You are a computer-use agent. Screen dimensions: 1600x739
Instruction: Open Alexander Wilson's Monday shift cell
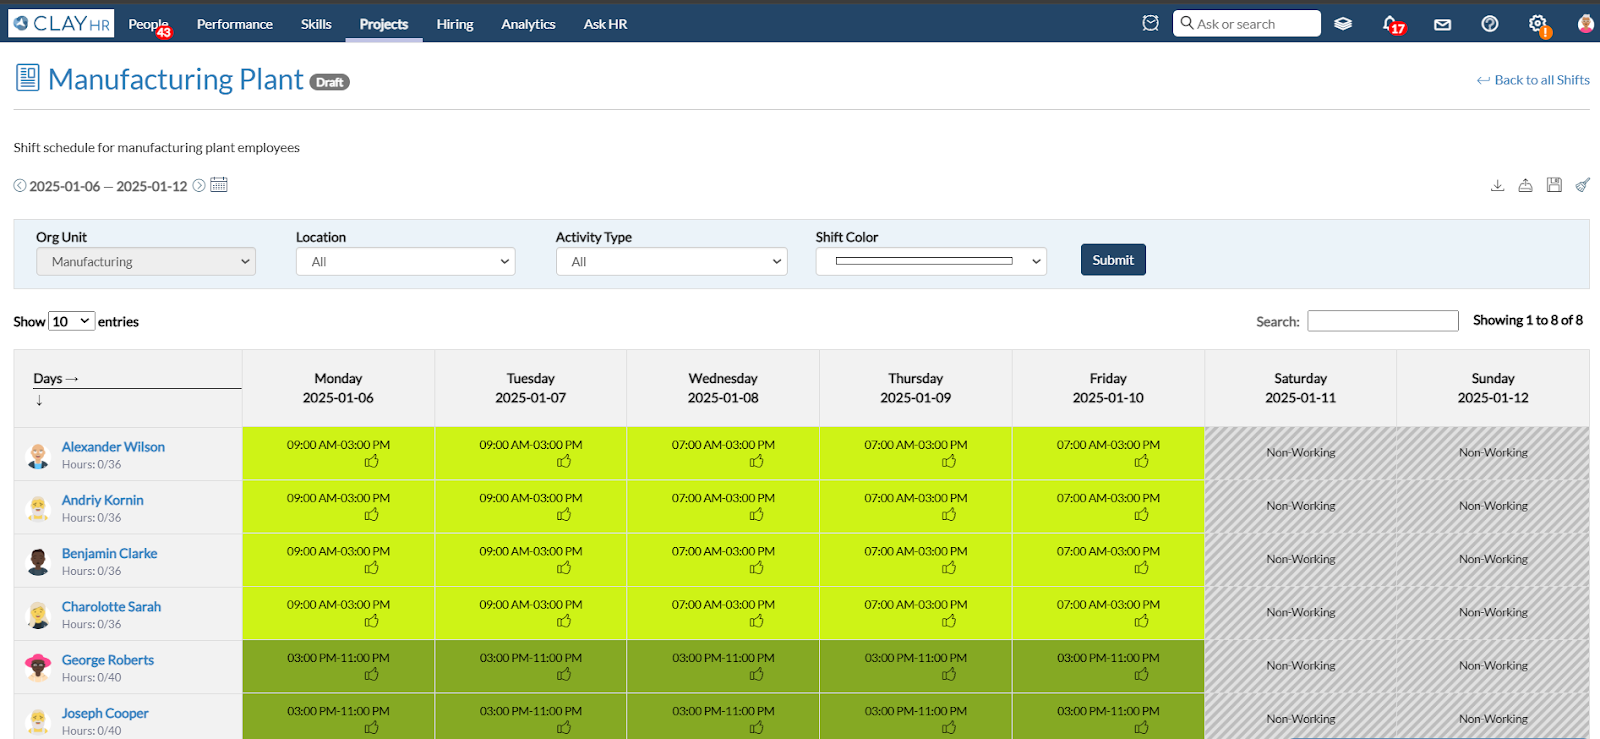click(338, 453)
